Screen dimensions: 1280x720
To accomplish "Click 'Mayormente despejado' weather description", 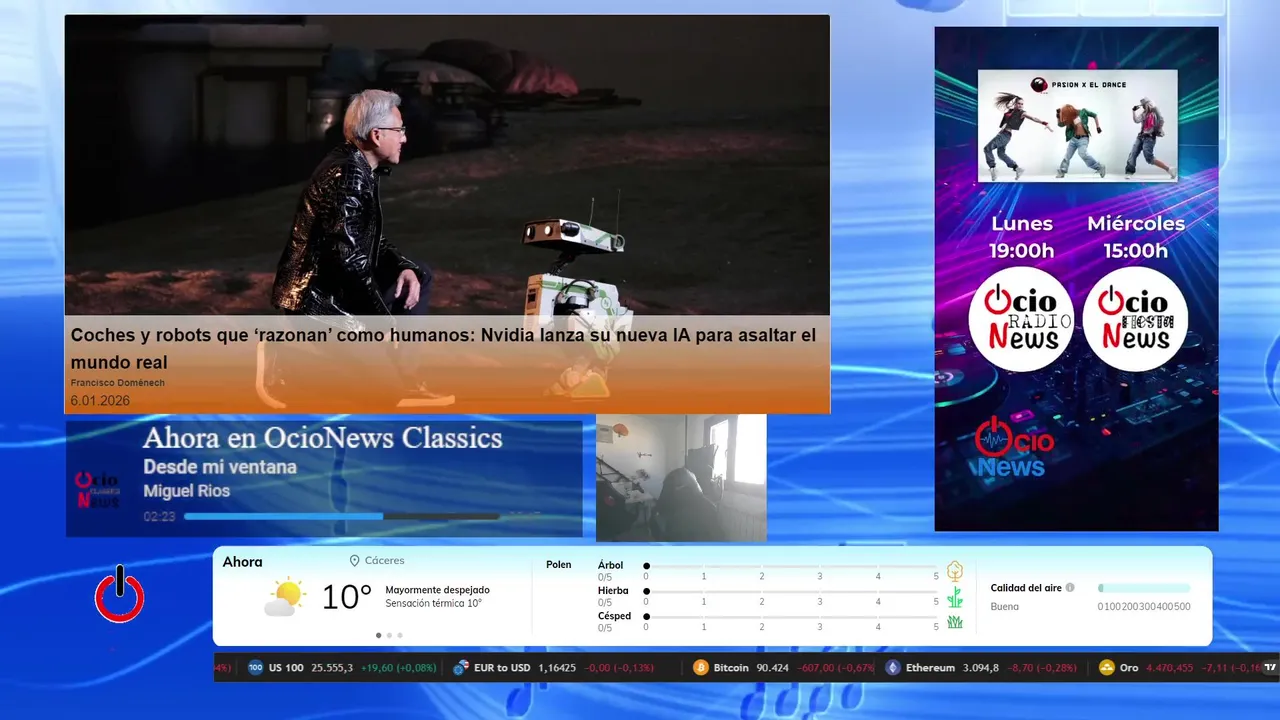I will coord(437,590).
